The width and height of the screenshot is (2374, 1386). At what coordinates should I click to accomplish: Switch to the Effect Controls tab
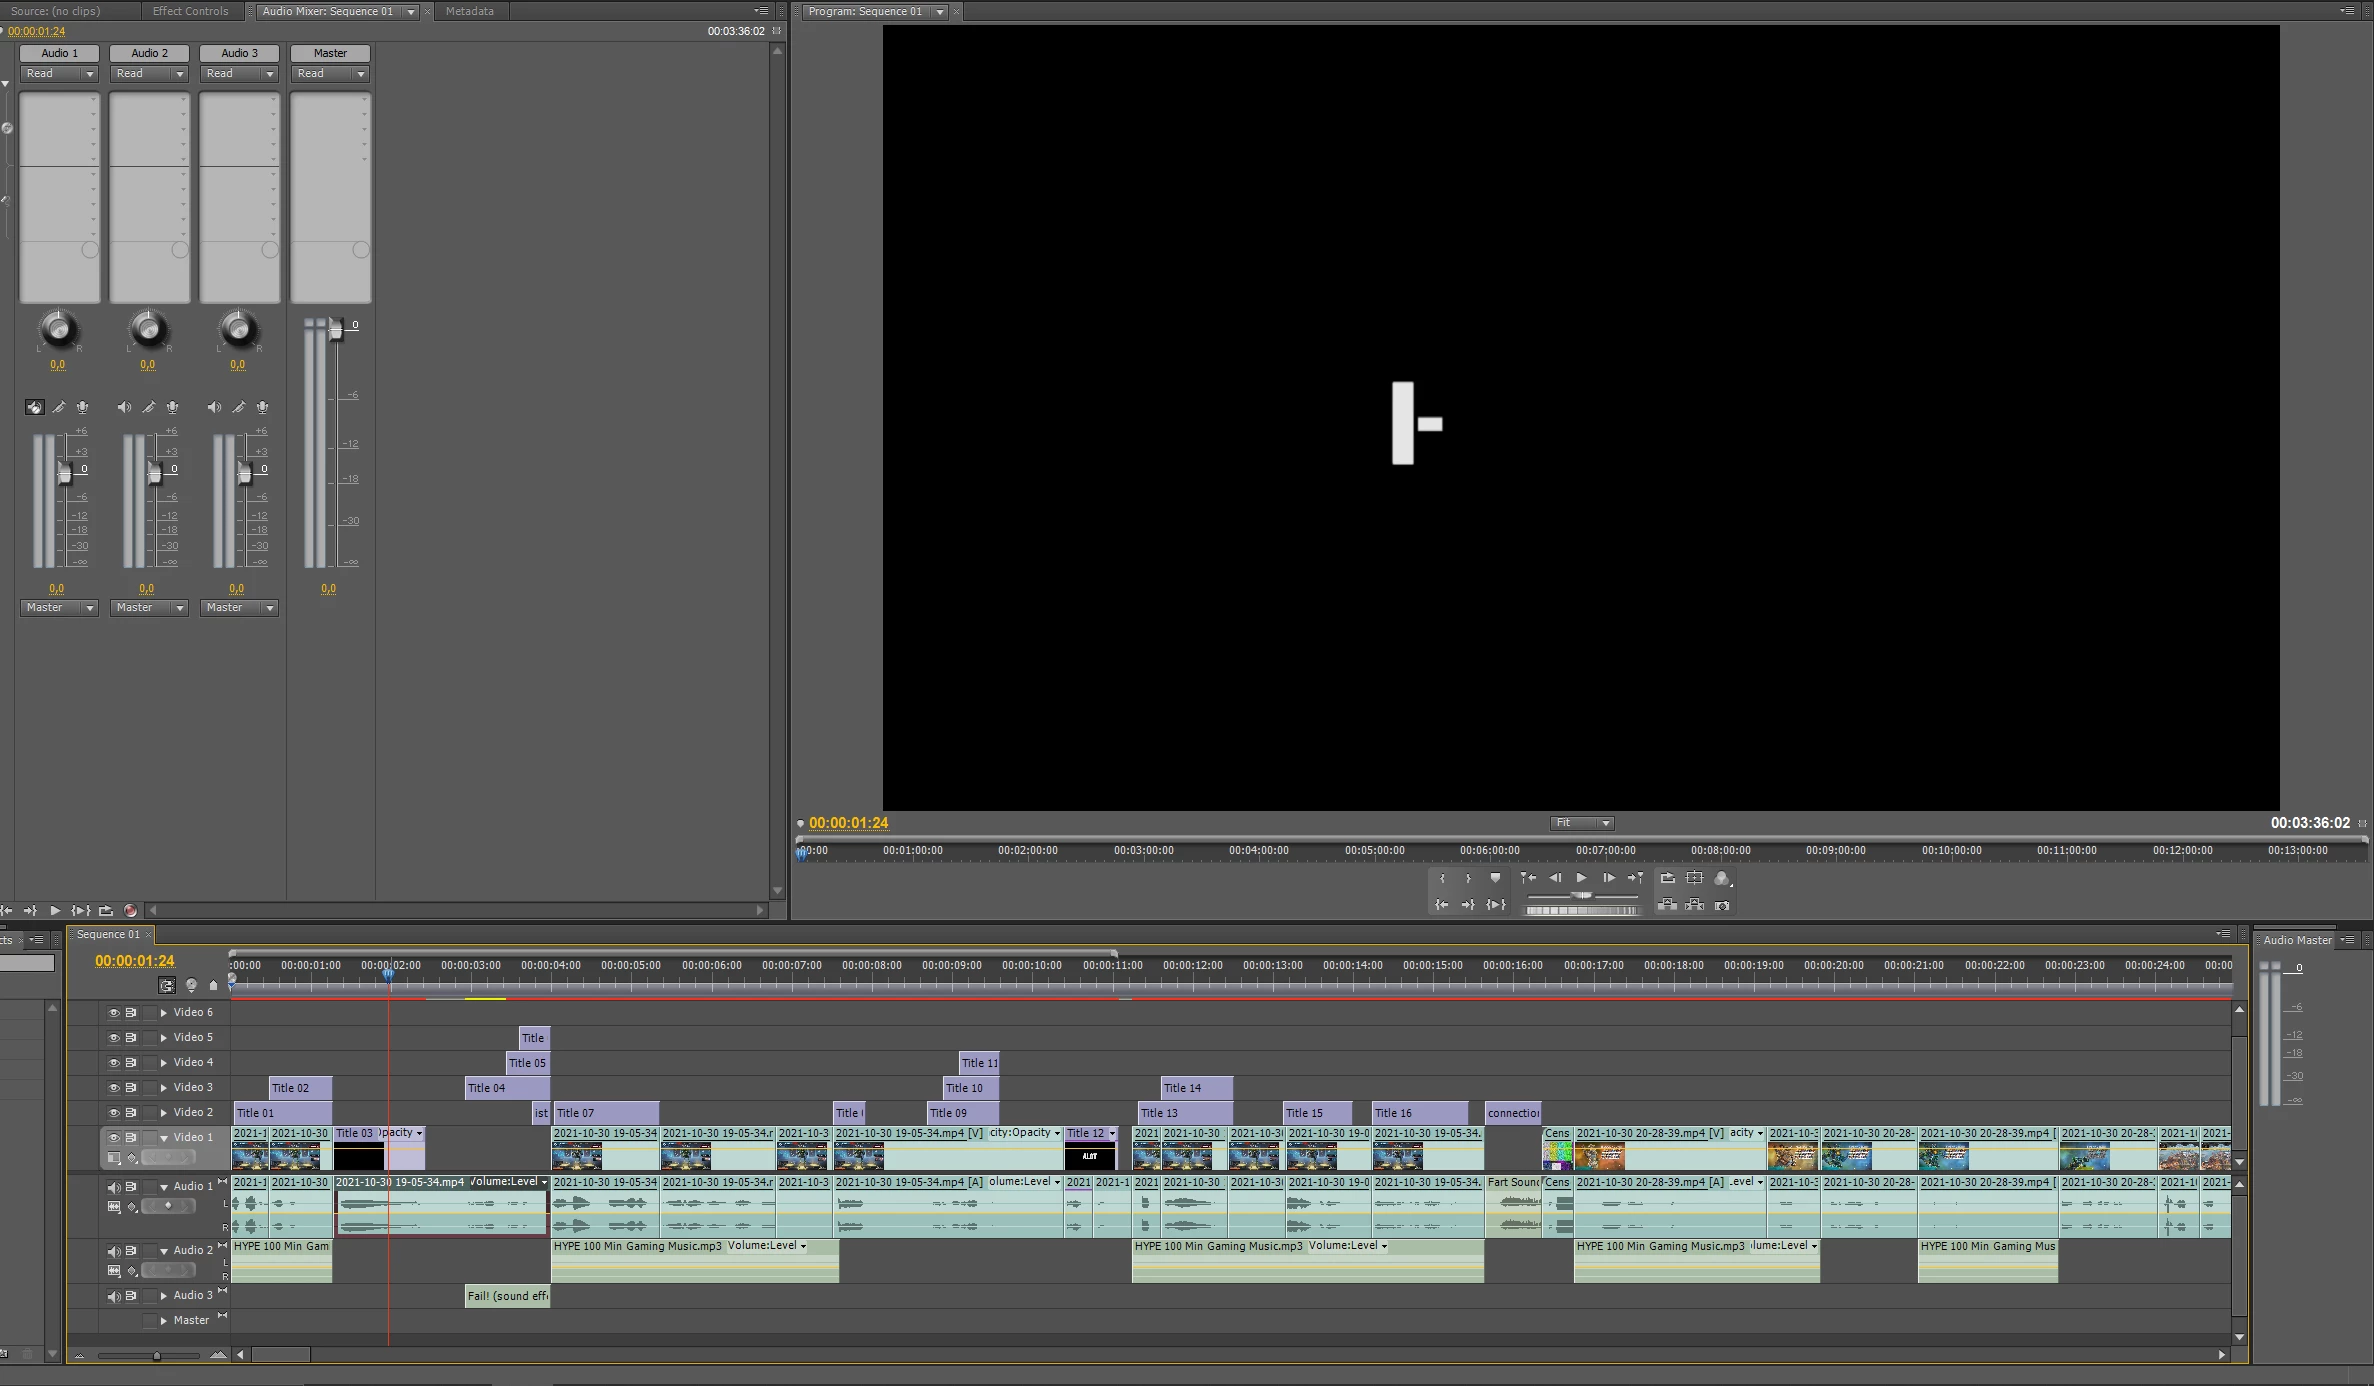[190, 11]
